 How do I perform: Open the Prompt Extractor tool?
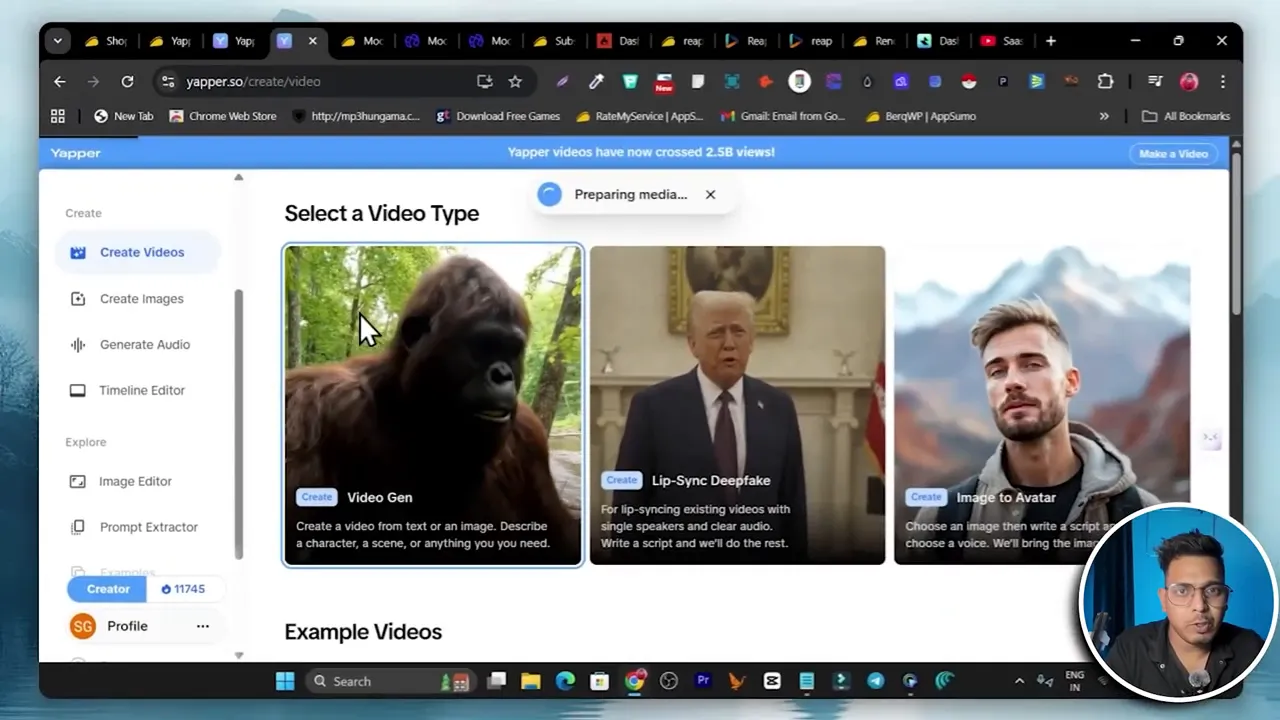click(x=148, y=527)
